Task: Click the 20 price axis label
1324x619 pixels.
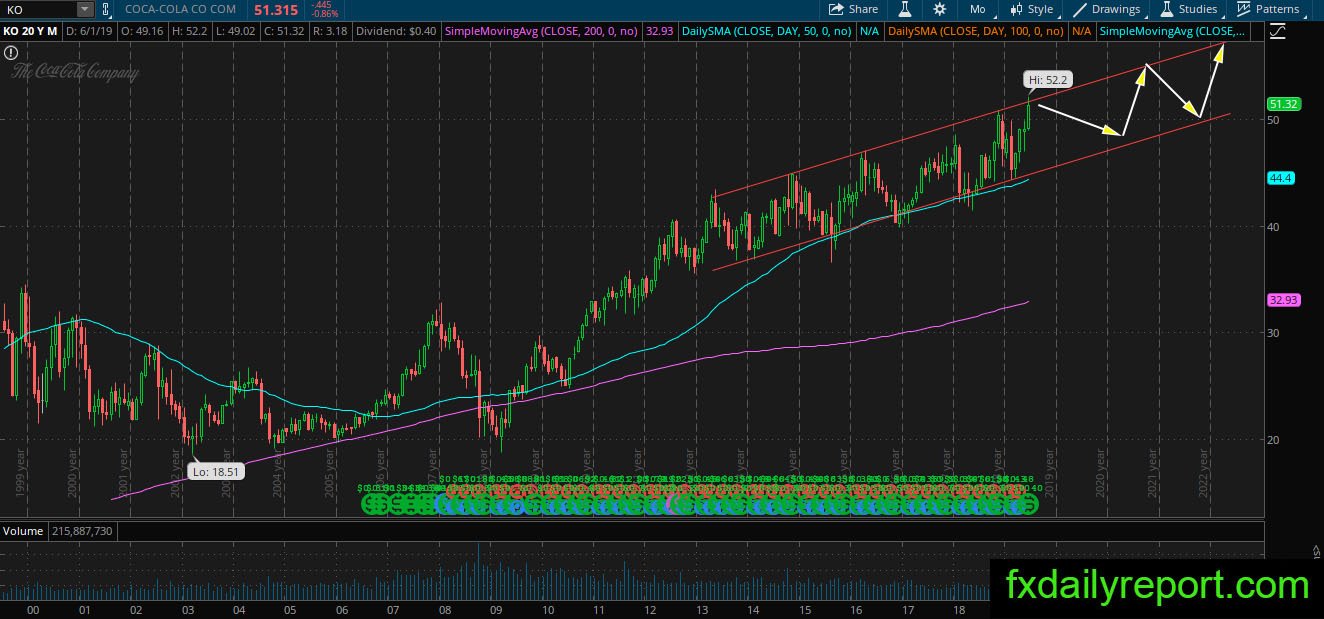Action: pos(1274,439)
